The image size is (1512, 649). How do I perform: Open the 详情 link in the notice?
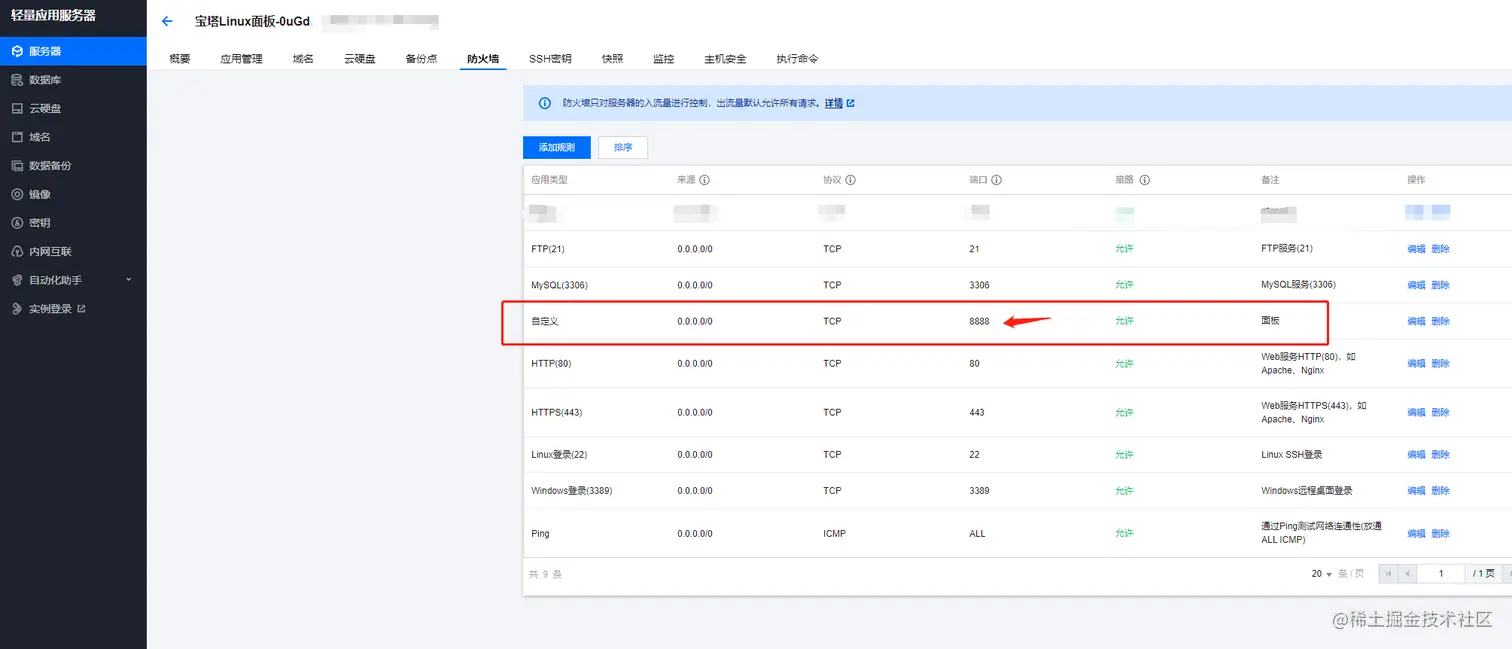click(x=839, y=103)
